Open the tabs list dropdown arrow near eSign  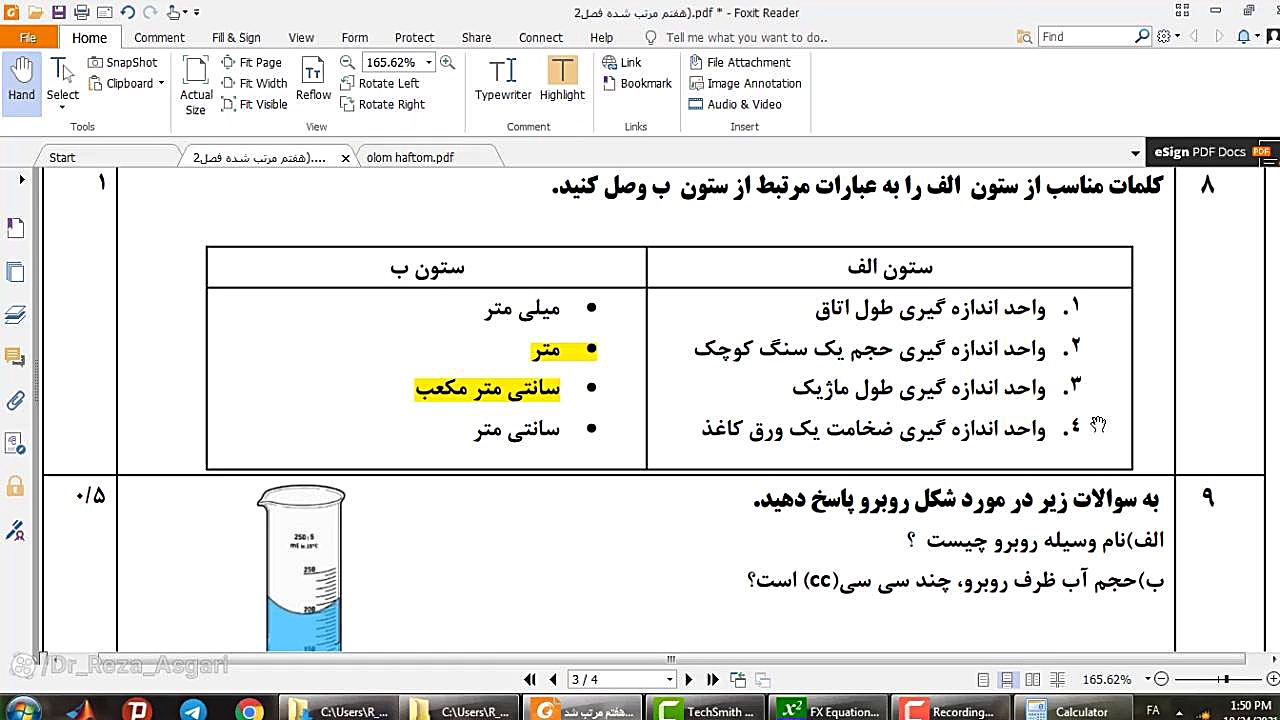pyautogui.click(x=1136, y=152)
